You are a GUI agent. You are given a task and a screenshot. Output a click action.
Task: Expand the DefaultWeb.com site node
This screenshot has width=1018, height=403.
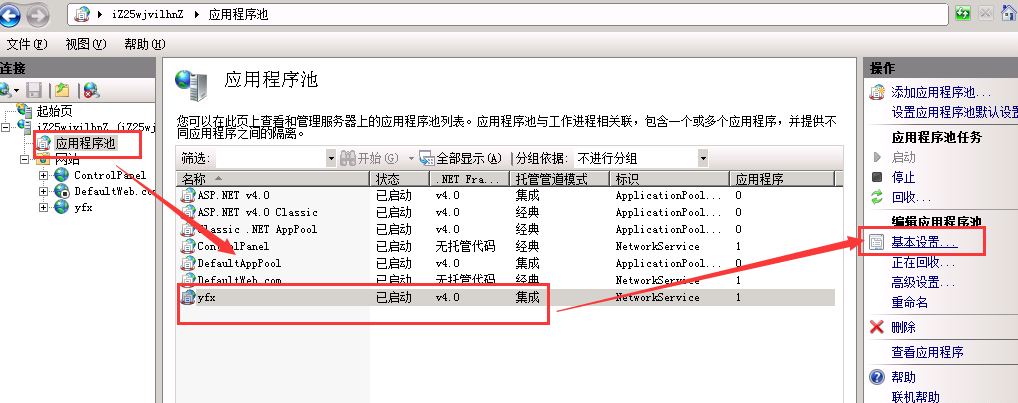click(44, 191)
